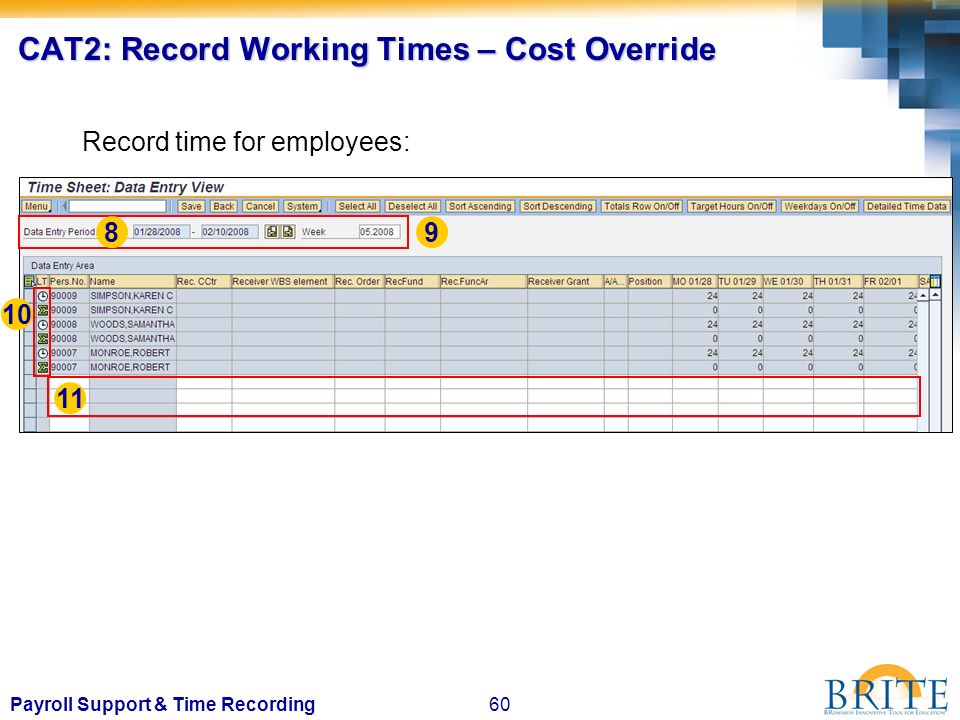The image size is (960, 720).
Task: Toggle Target Hours On/Off
Action: tap(732, 207)
